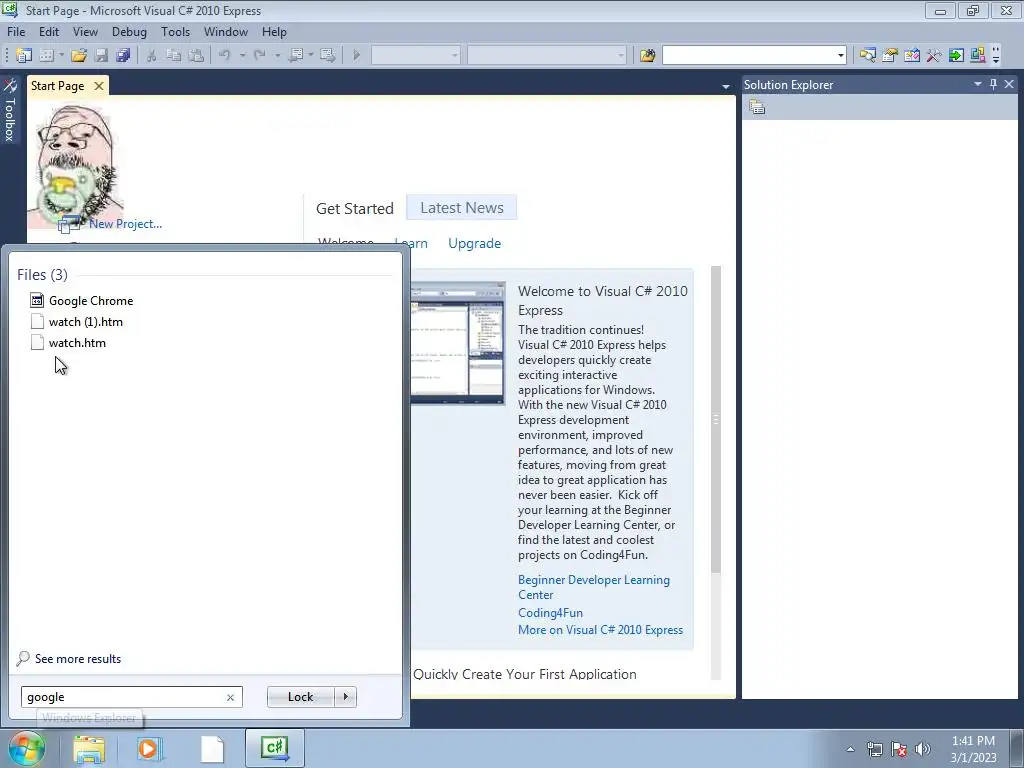The height and width of the screenshot is (768, 1024).
Task: Click the Cut scissors icon
Action: pos(151,56)
